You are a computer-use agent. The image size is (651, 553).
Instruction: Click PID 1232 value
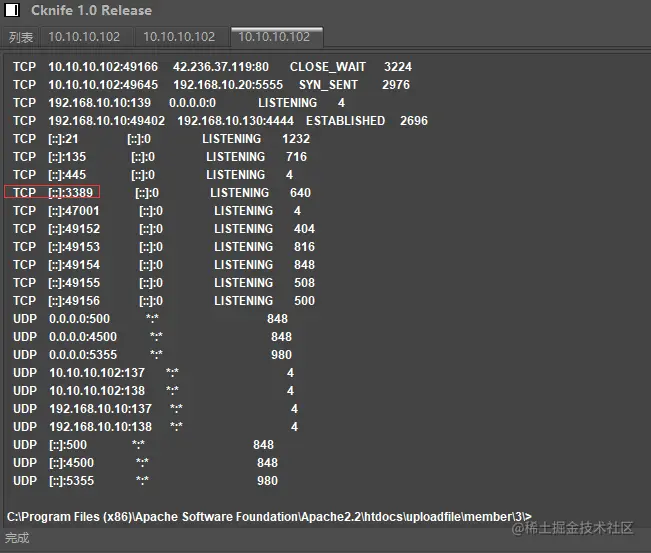click(x=296, y=139)
